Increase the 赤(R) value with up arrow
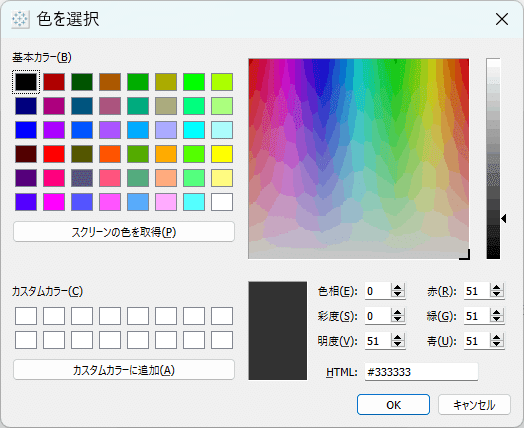 coord(497,287)
